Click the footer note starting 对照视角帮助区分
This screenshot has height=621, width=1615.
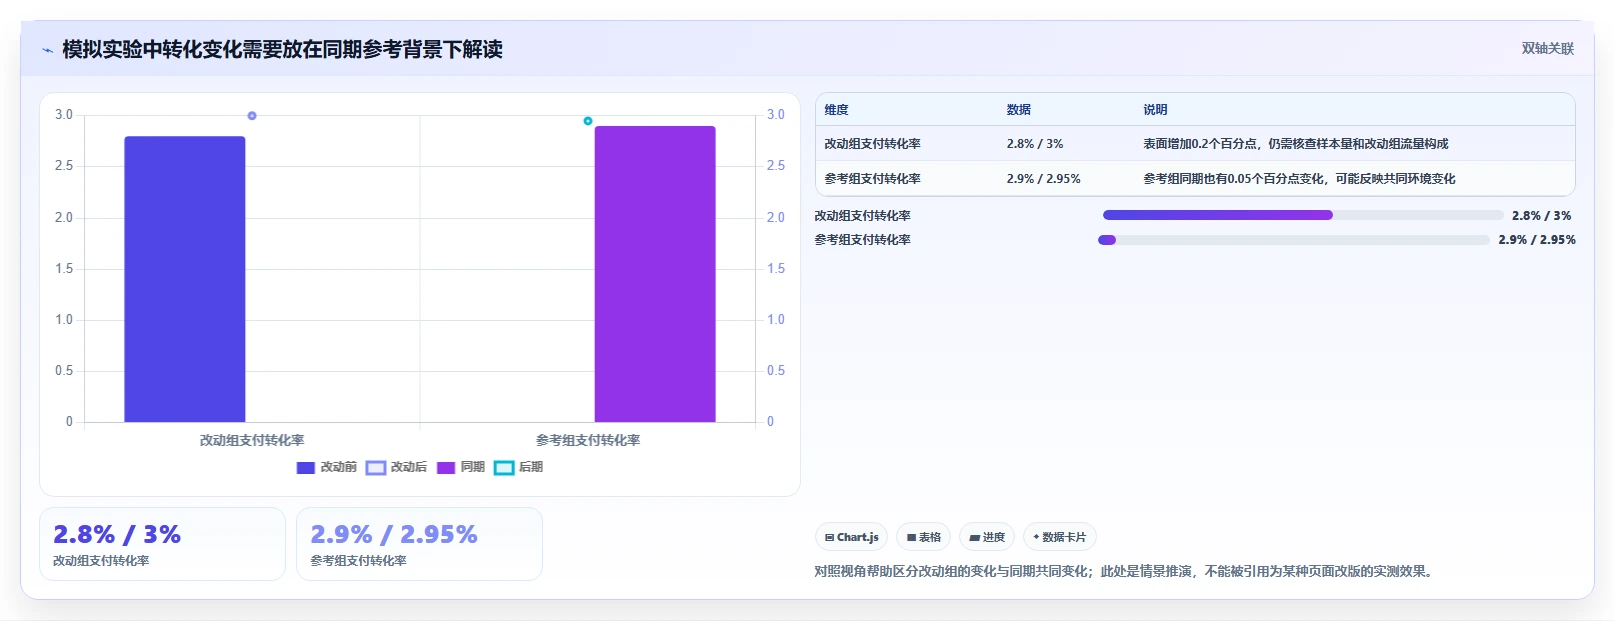[1125, 572]
